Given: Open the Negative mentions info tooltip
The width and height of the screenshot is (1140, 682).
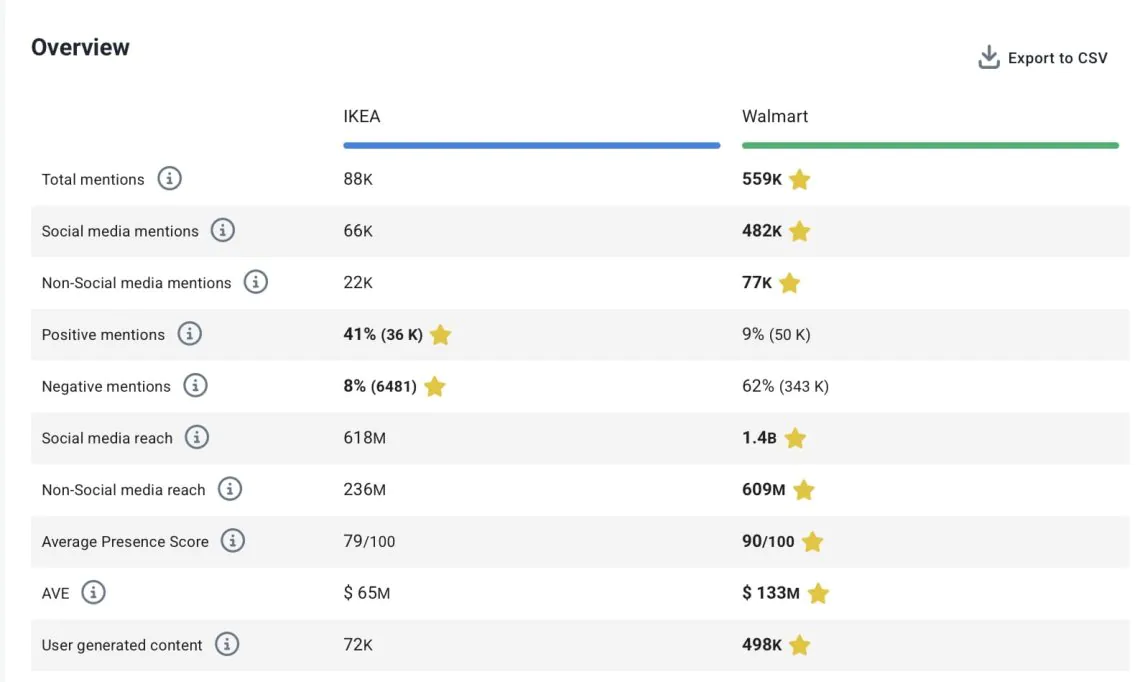Looking at the screenshot, I should (x=196, y=386).
